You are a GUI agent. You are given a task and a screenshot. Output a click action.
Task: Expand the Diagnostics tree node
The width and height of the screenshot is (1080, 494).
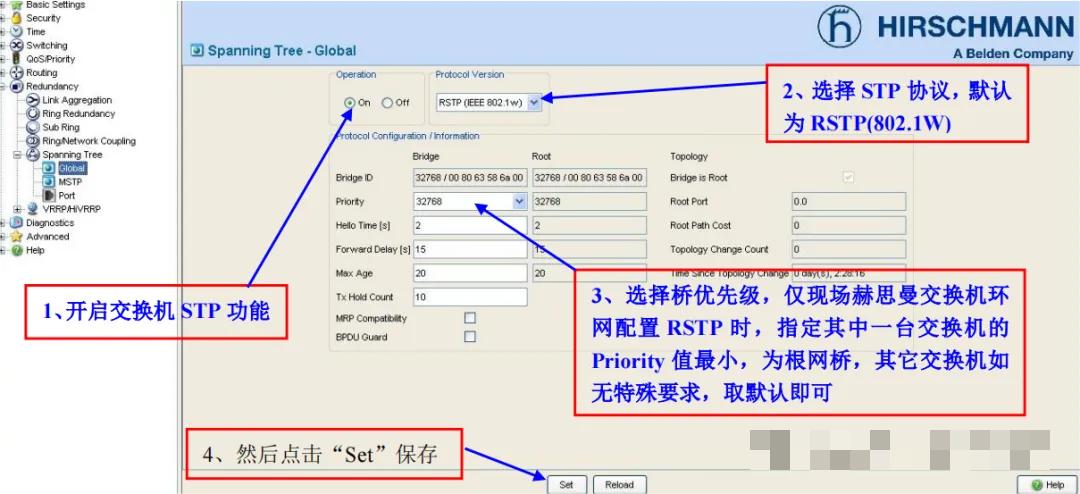tap(3, 223)
